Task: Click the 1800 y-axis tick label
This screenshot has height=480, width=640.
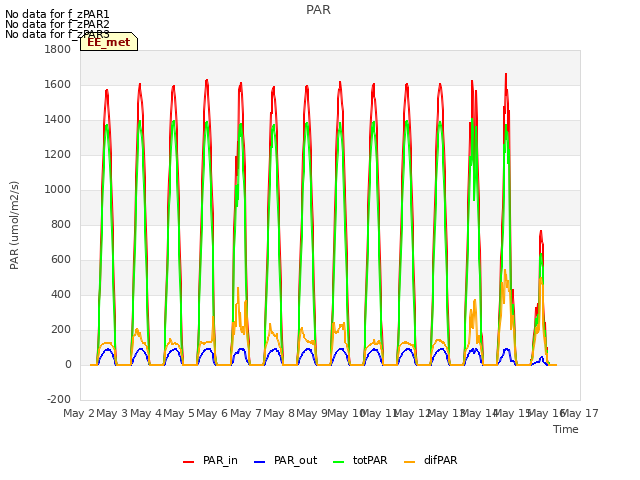Action: click(x=58, y=49)
